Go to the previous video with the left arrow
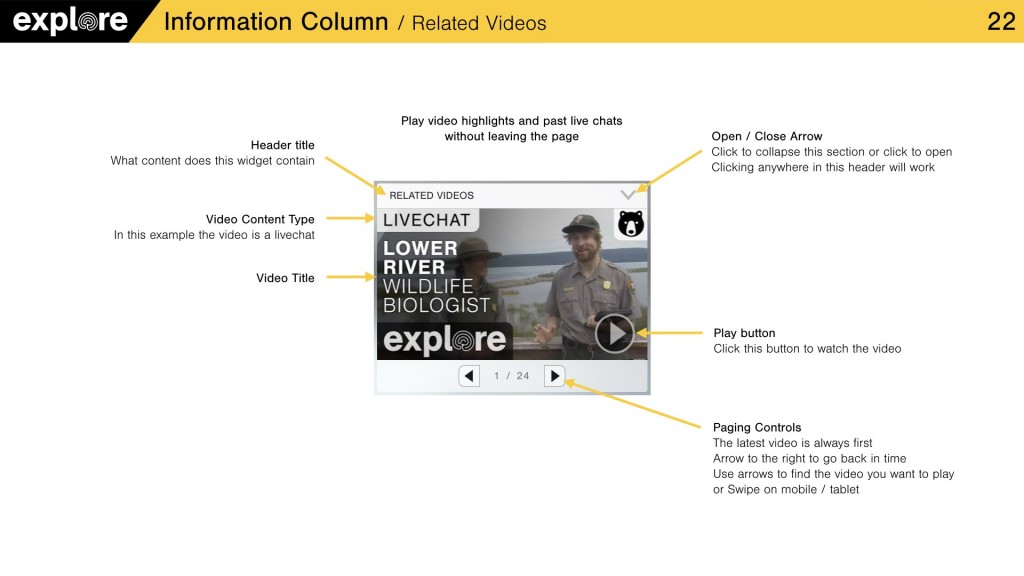The image size is (1024, 576). coord(469,376)
